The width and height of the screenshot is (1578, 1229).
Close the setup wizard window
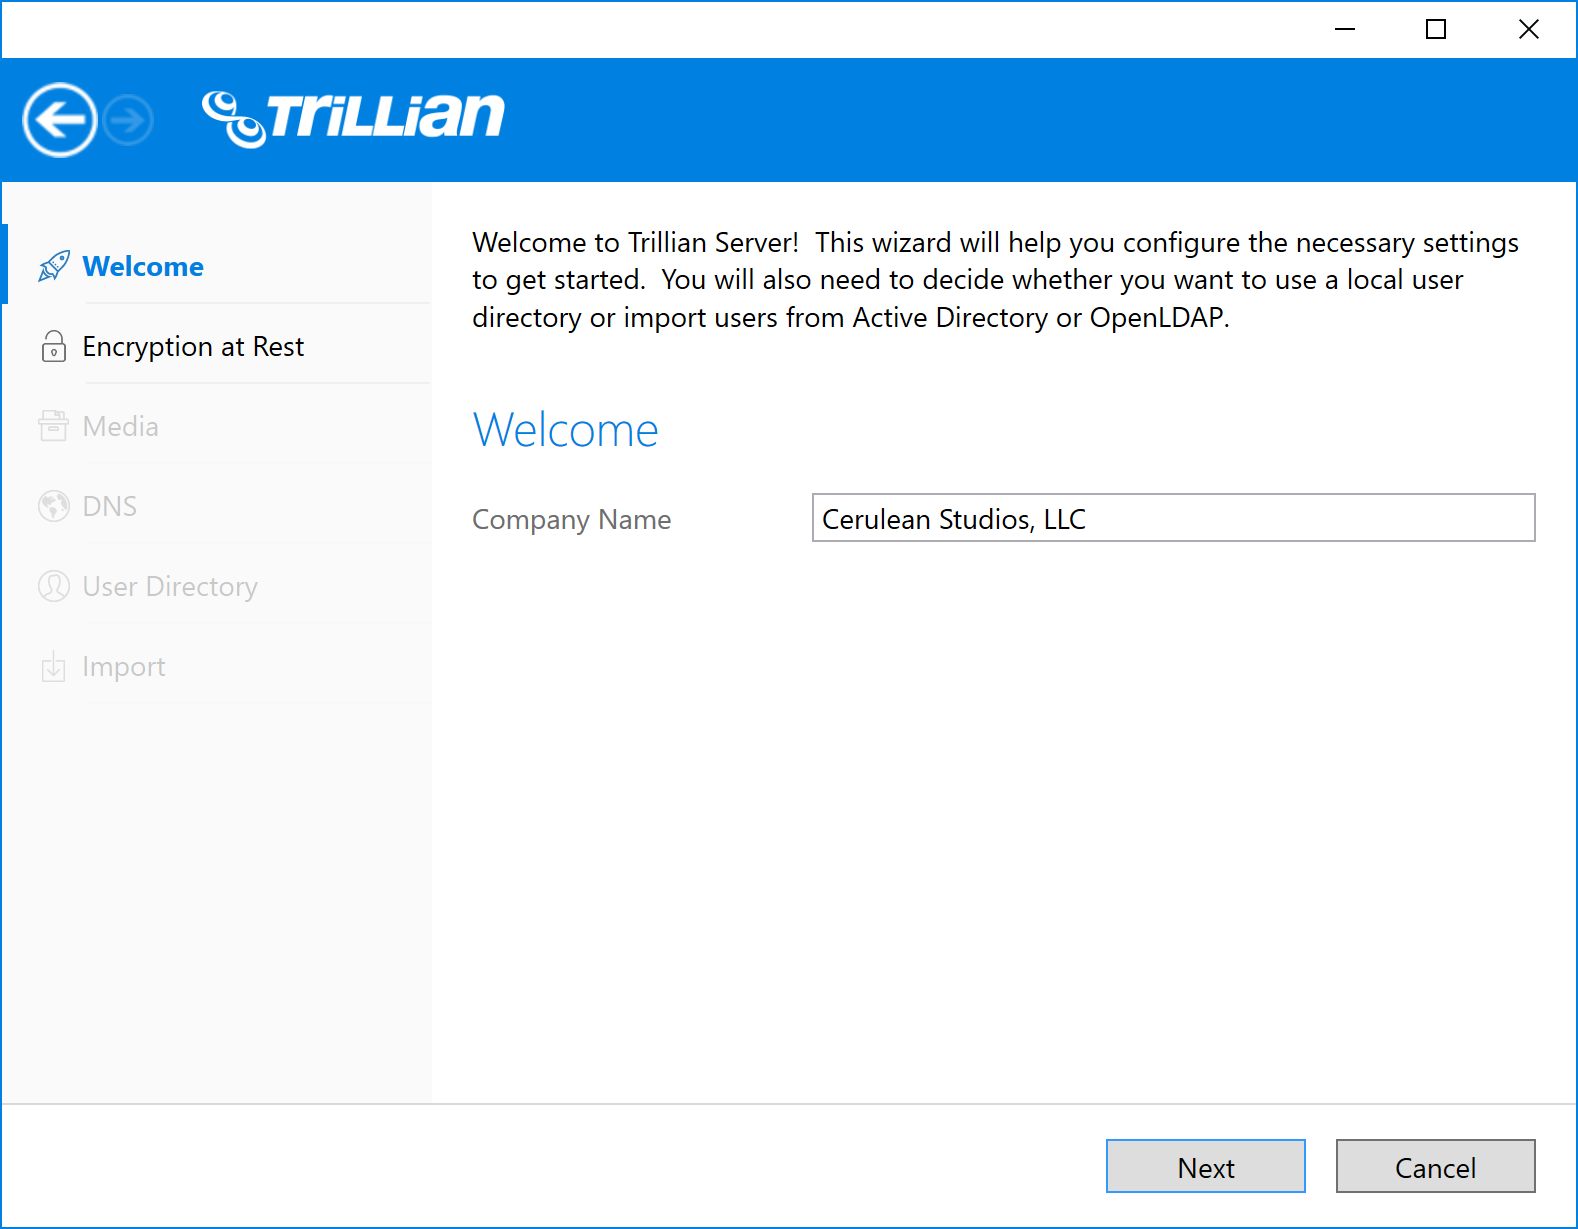click(1529, 29)
